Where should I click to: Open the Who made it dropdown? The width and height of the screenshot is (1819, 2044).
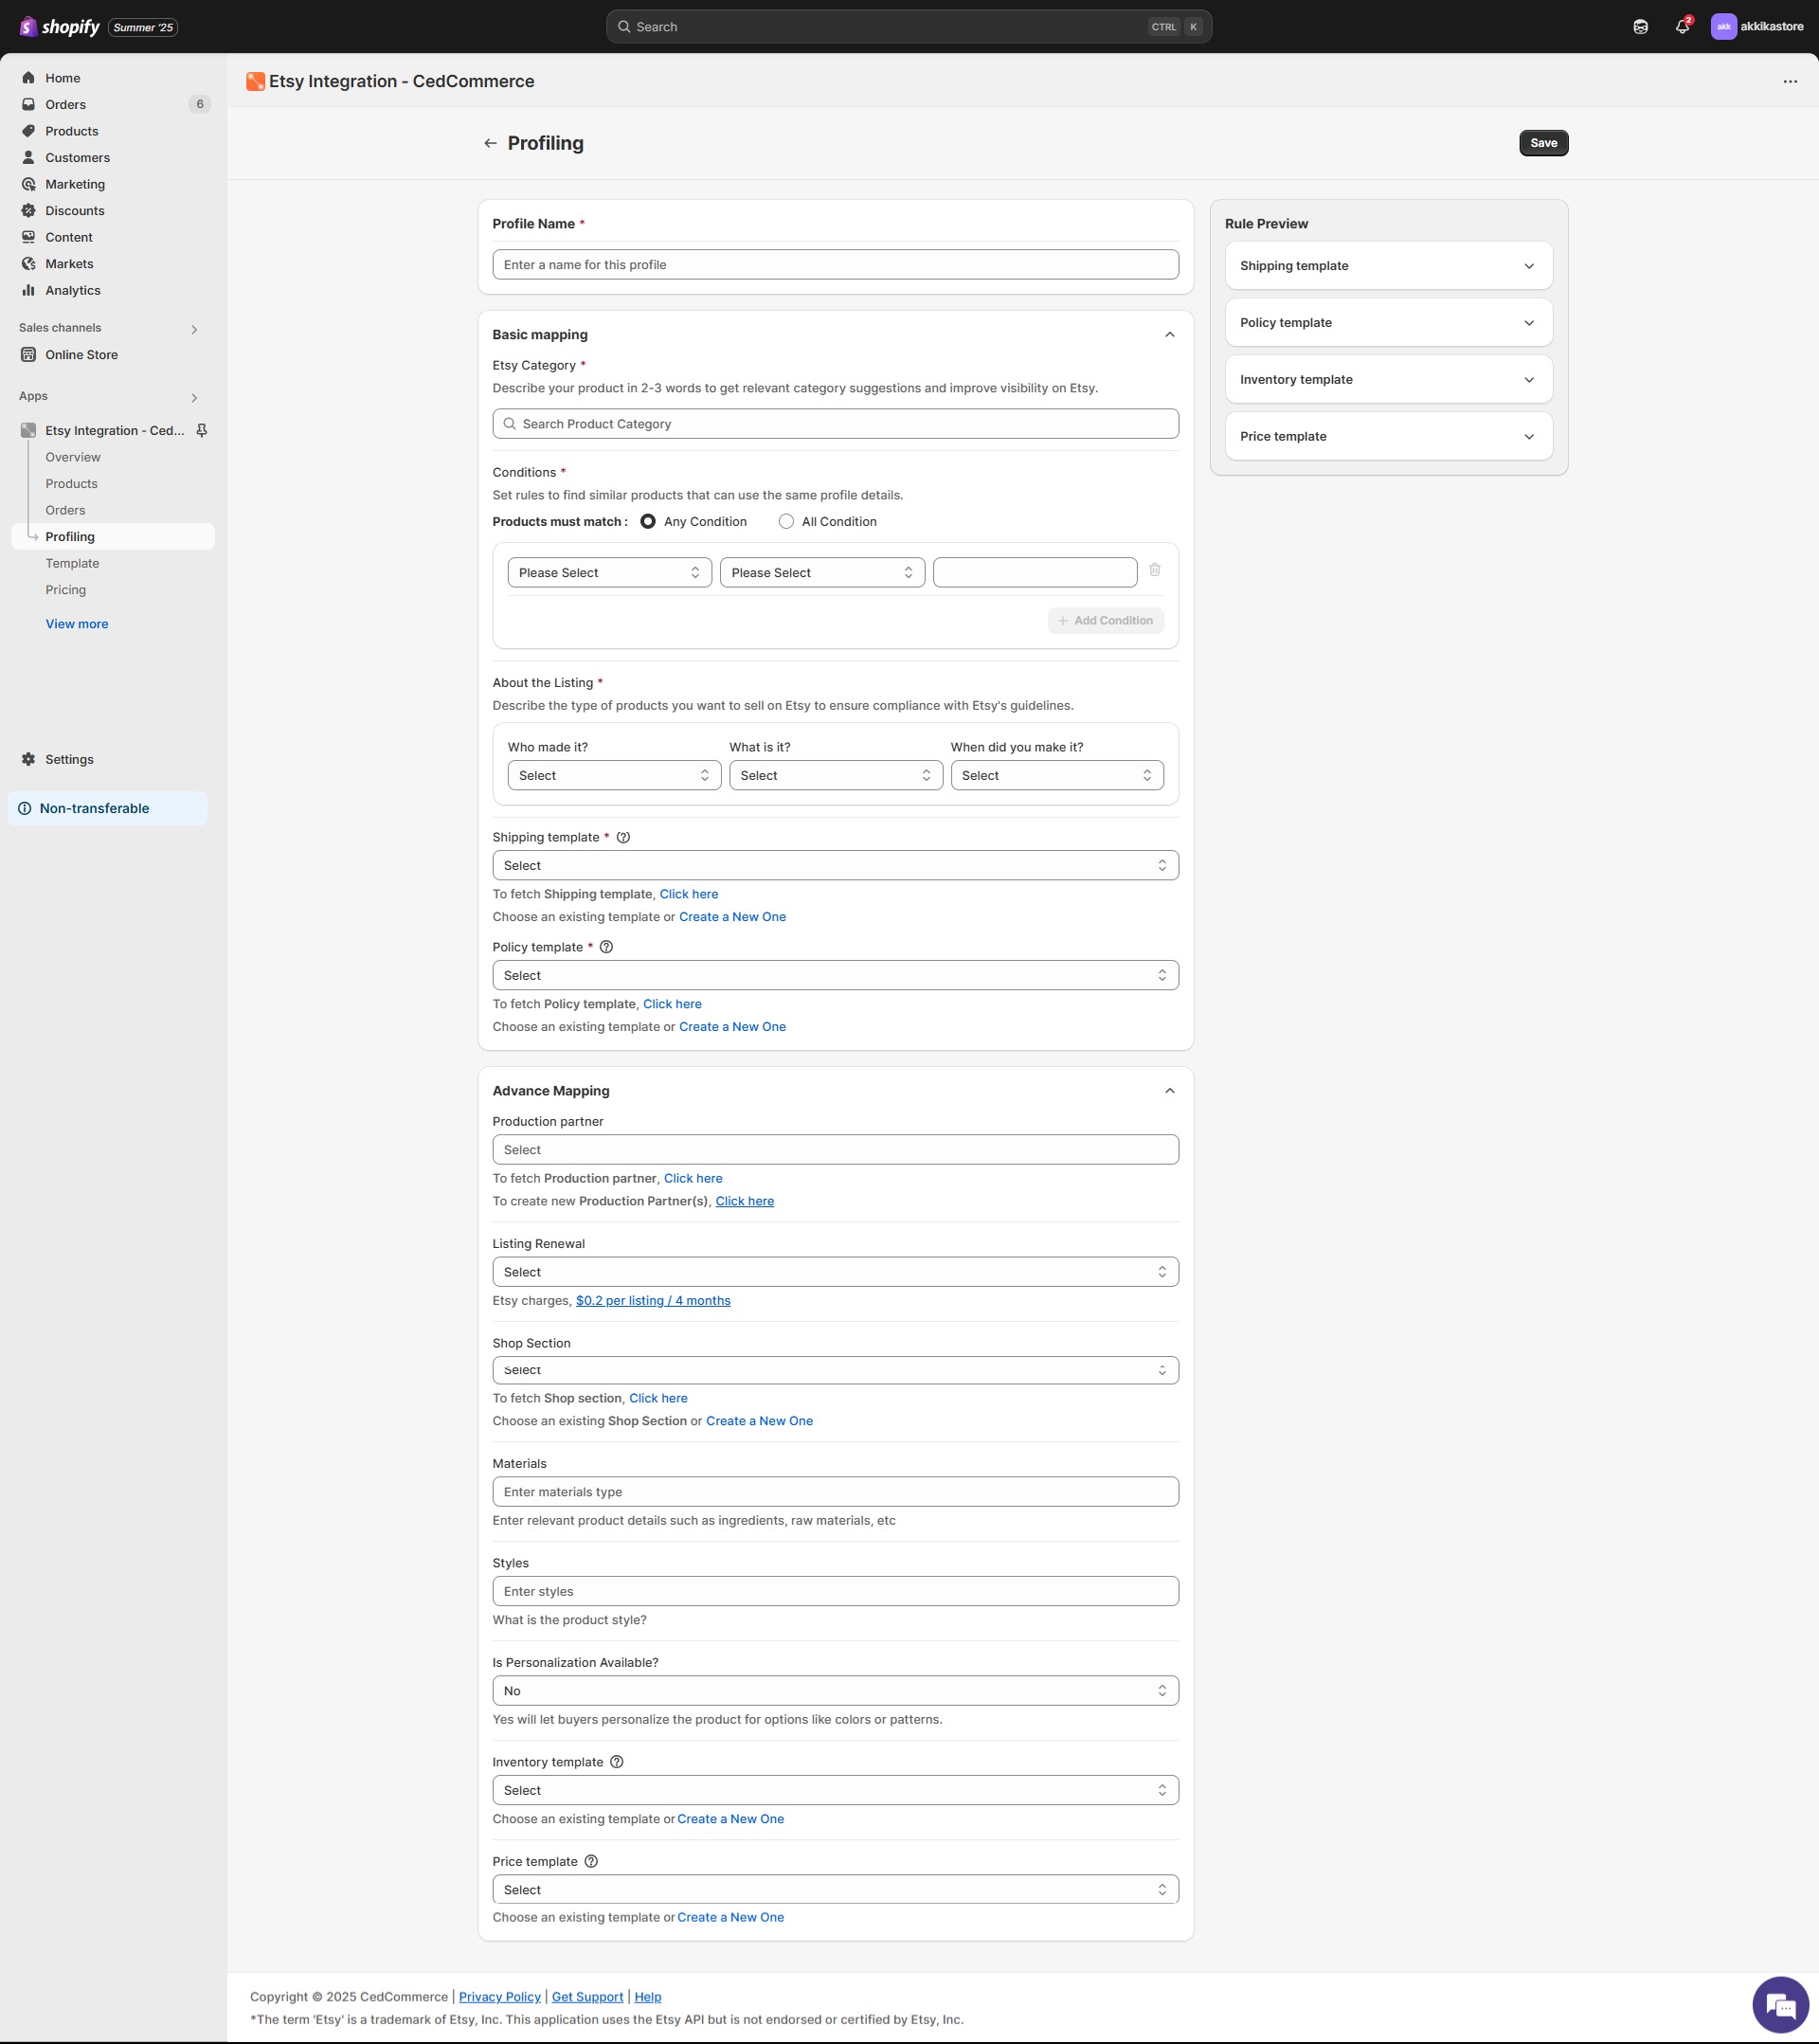[x=614, y=776]
